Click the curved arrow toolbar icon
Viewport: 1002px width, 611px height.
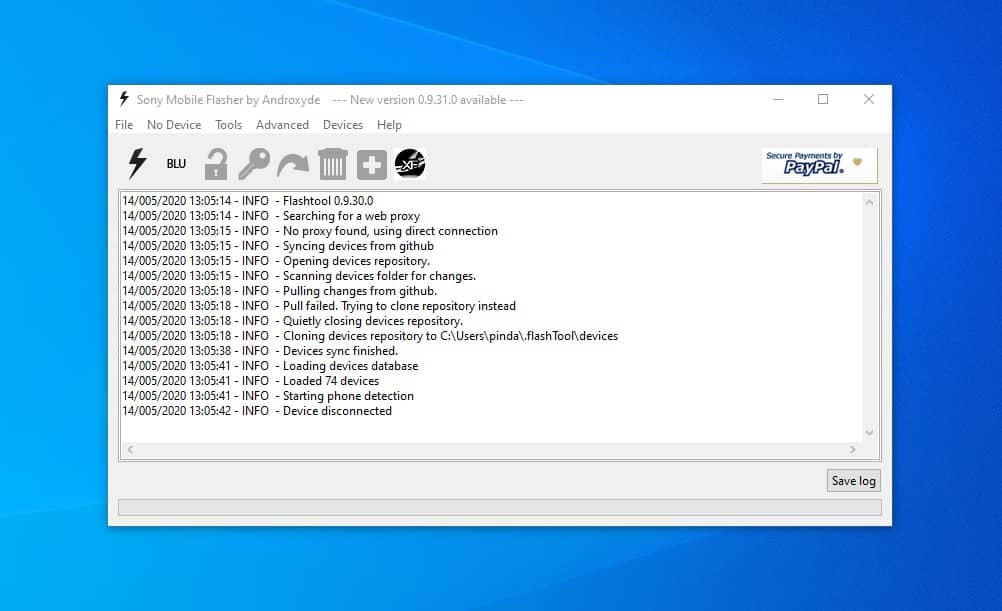point(292,163)
